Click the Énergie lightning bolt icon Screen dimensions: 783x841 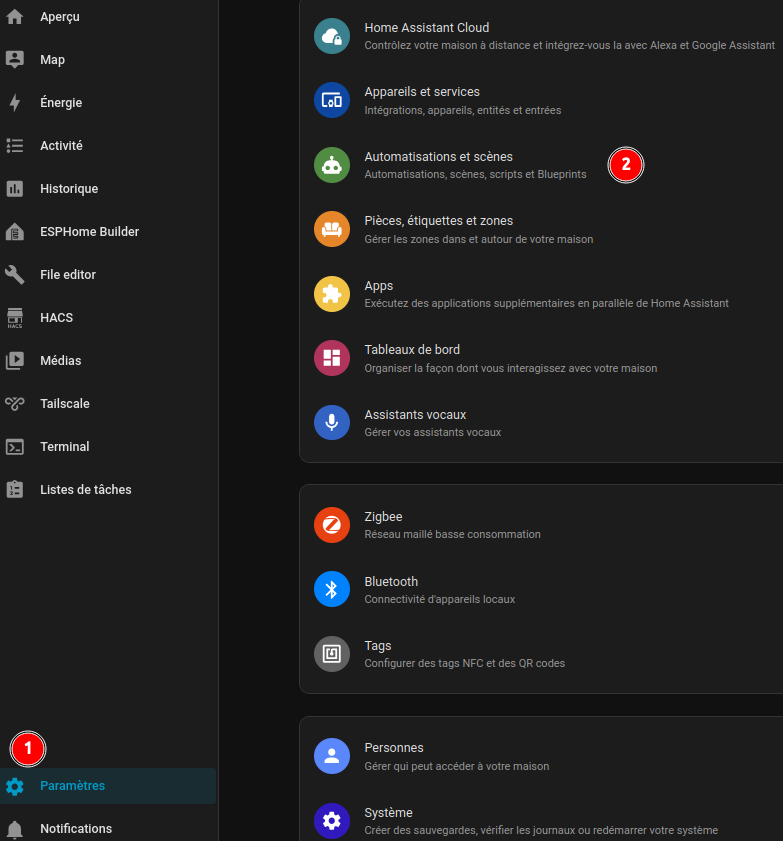pos(14,102)
